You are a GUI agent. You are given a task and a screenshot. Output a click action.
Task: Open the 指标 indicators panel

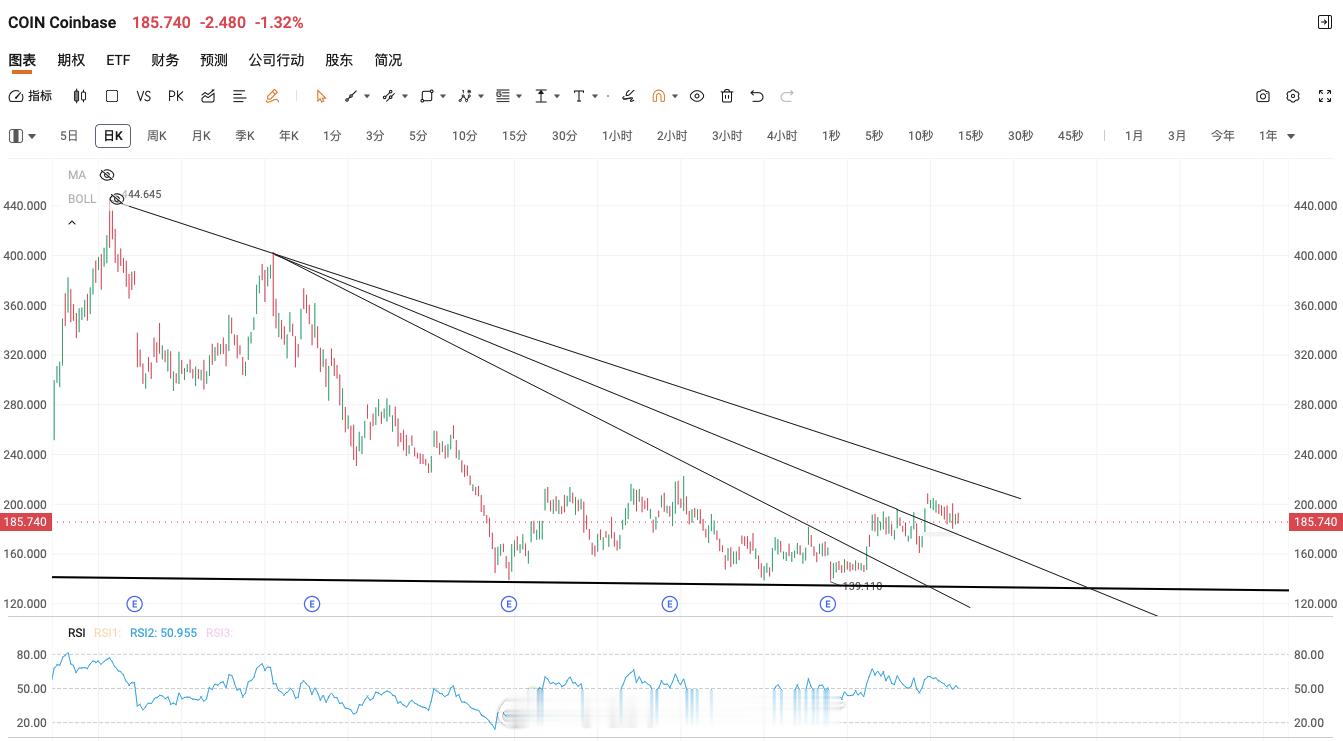point(30,96)
